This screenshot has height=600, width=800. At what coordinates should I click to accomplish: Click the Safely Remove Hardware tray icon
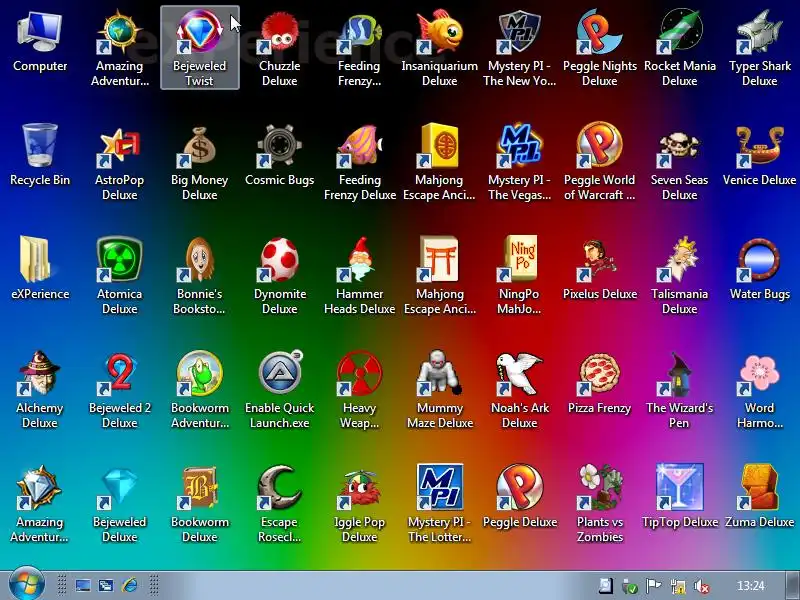coord(630,586)
